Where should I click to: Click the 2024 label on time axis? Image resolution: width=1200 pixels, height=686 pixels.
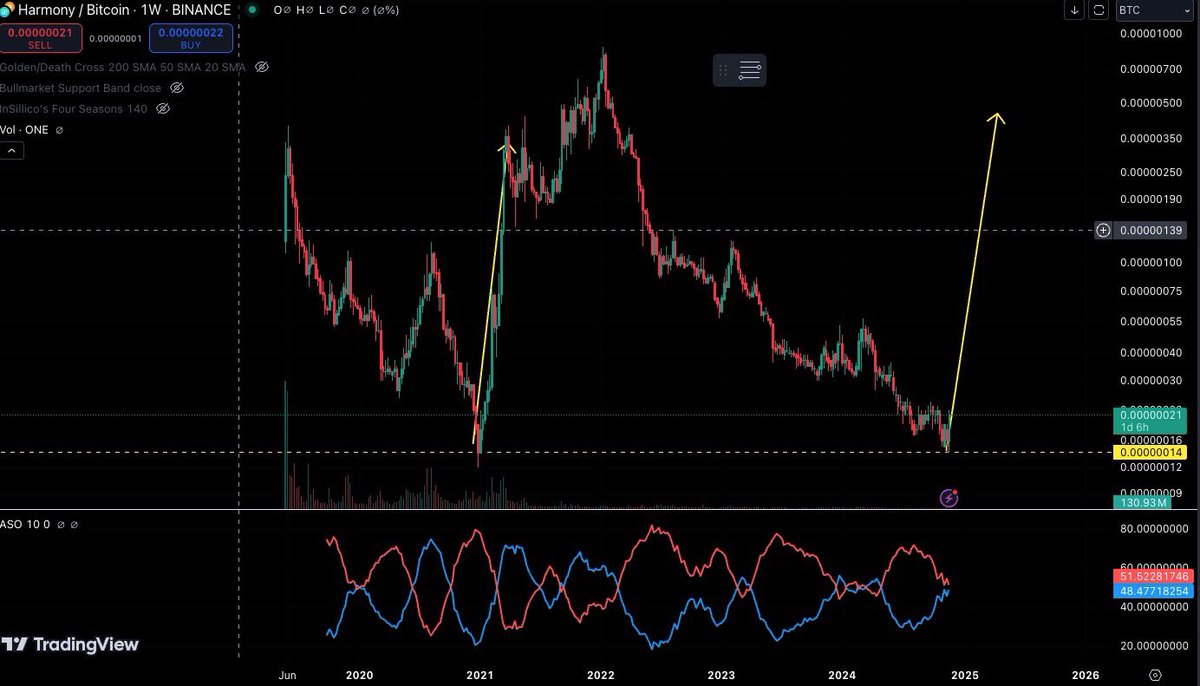[842, 675]
